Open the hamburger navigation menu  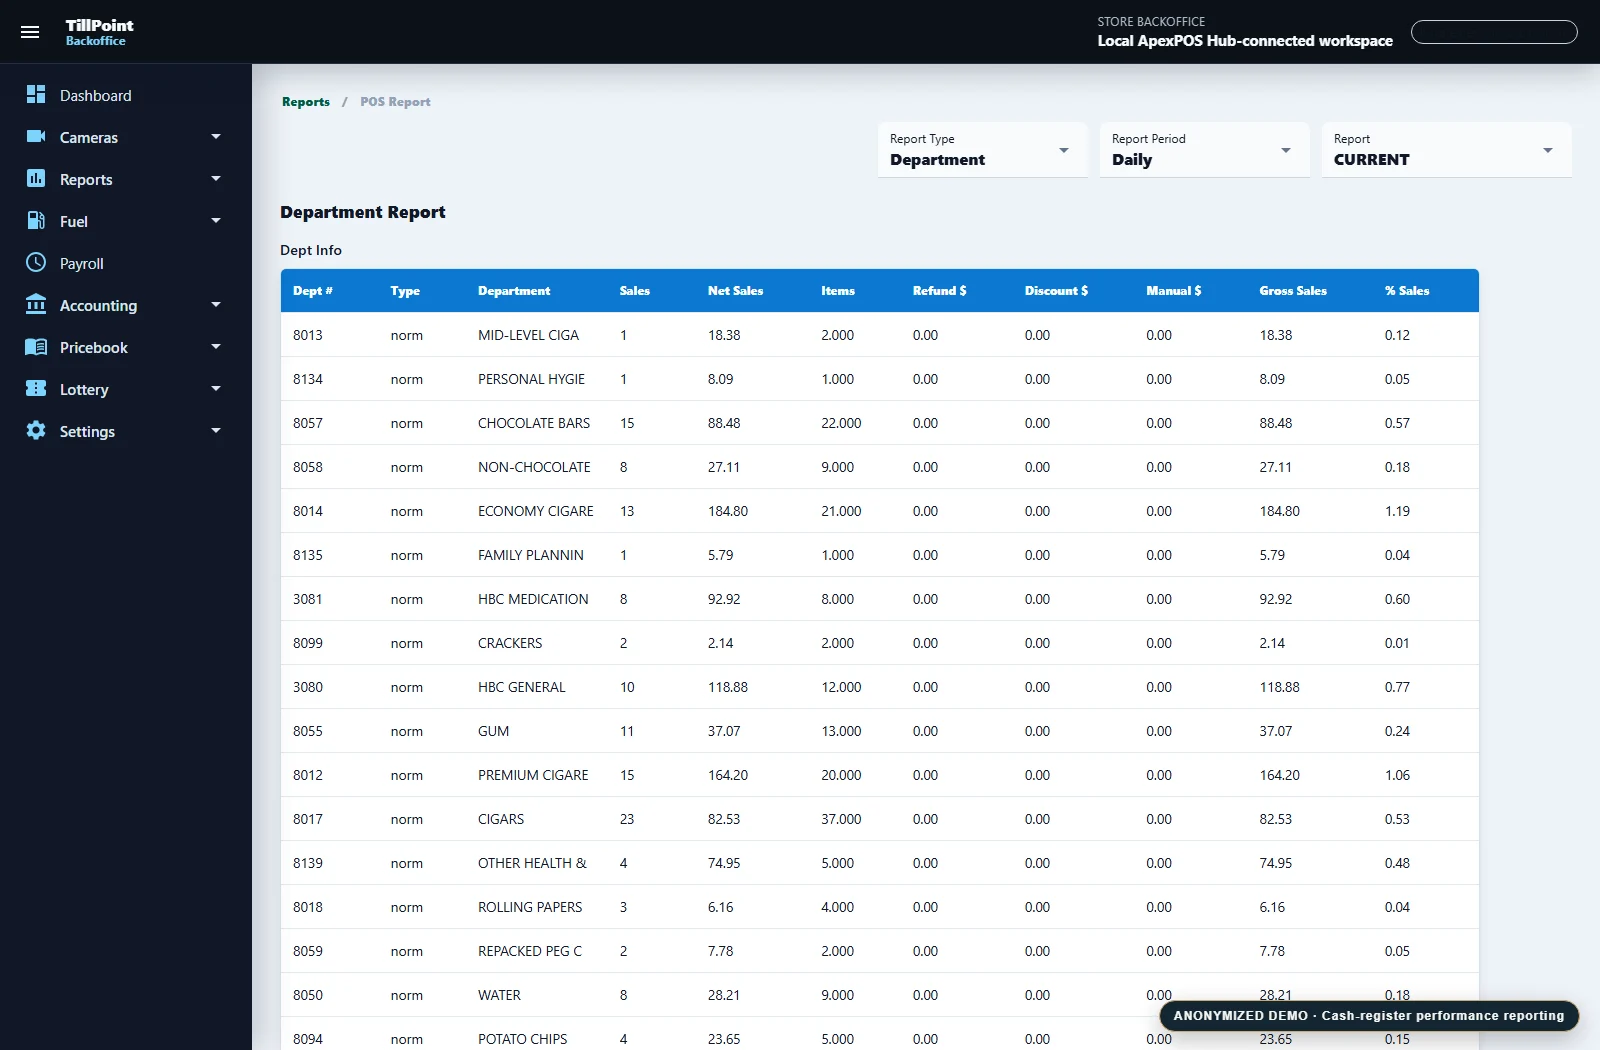(30, 32)
